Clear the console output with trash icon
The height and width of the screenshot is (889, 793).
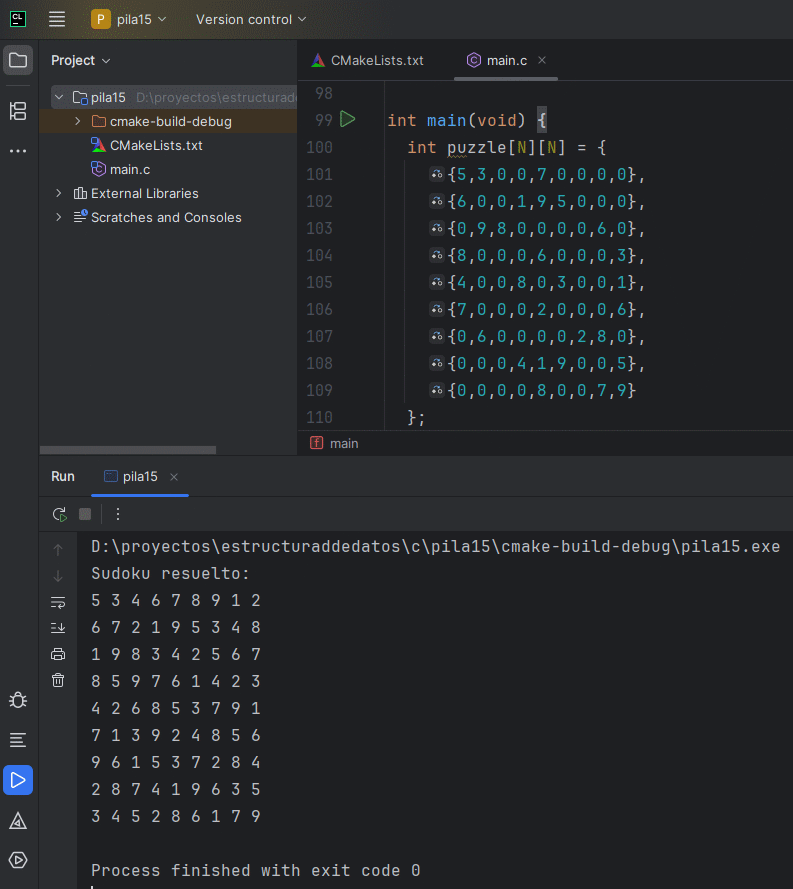coord(58,680)
